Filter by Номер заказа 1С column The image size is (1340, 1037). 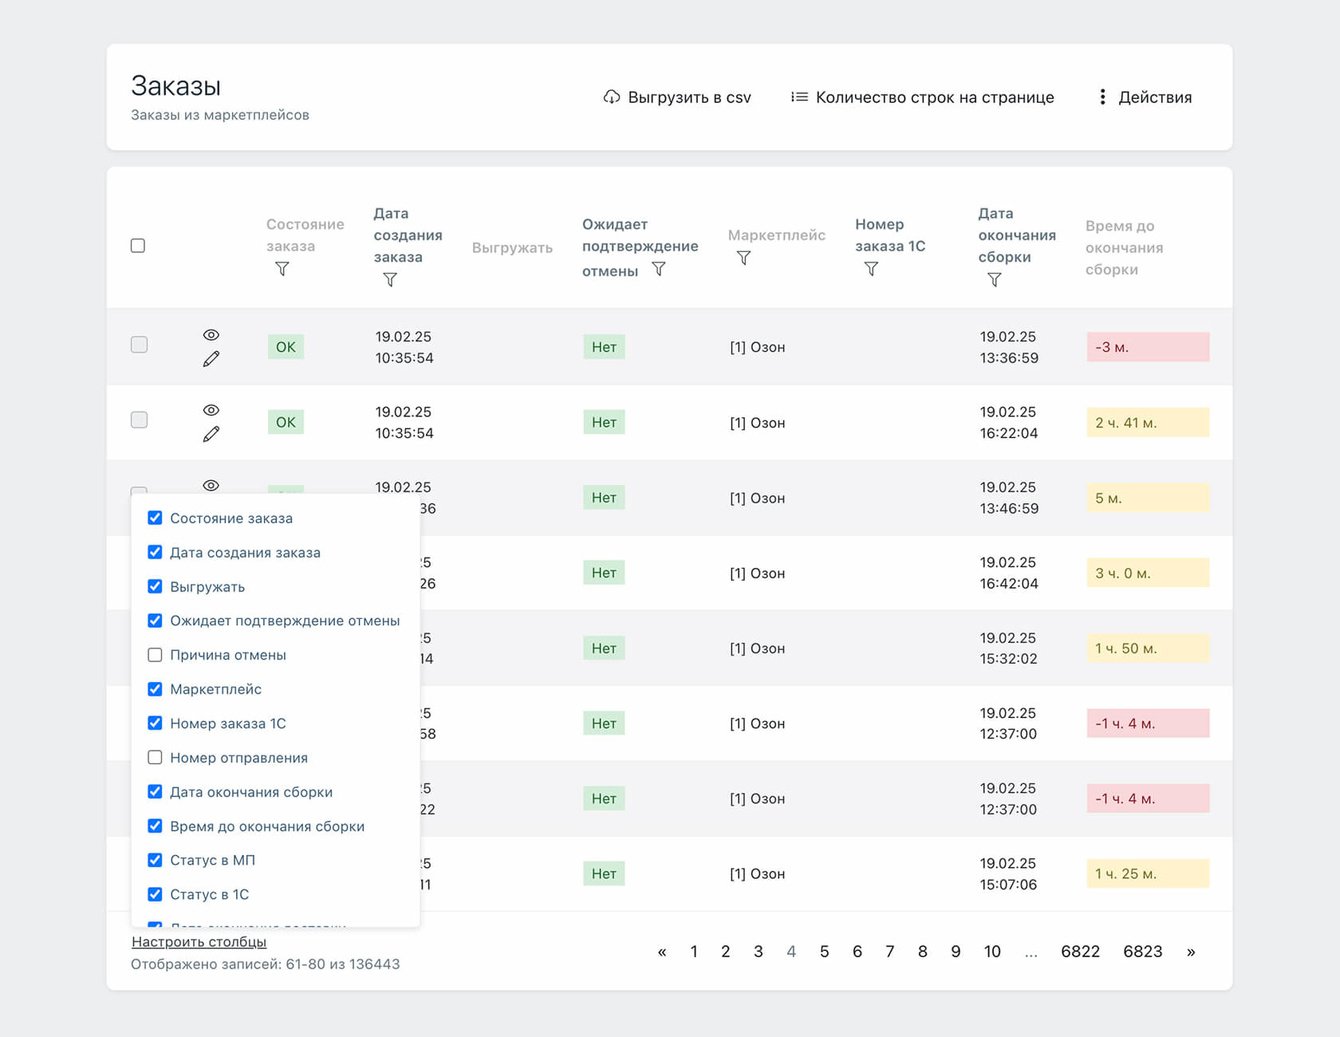click(871, 269)
